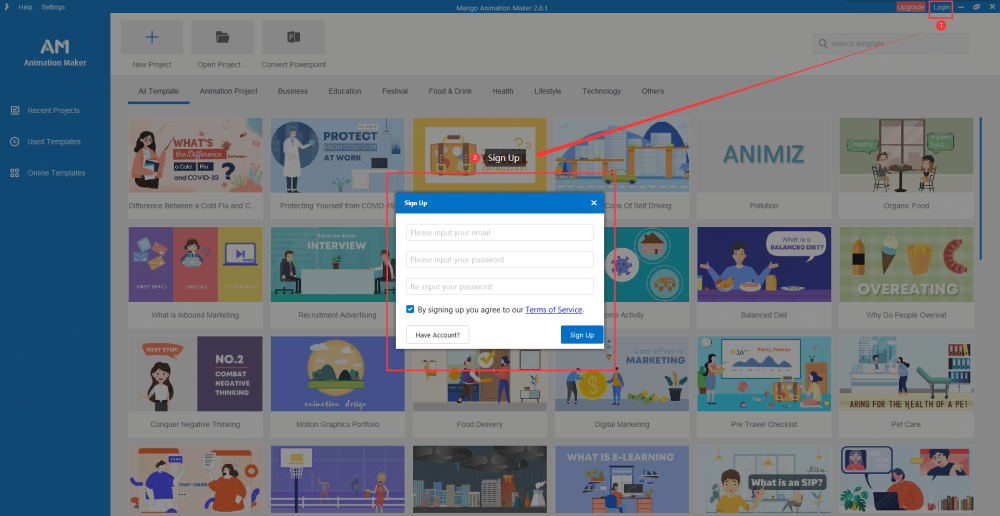Switch to the Education template tab
Viewport: 1000px width, 516px height.
click(x=345, y=91)
